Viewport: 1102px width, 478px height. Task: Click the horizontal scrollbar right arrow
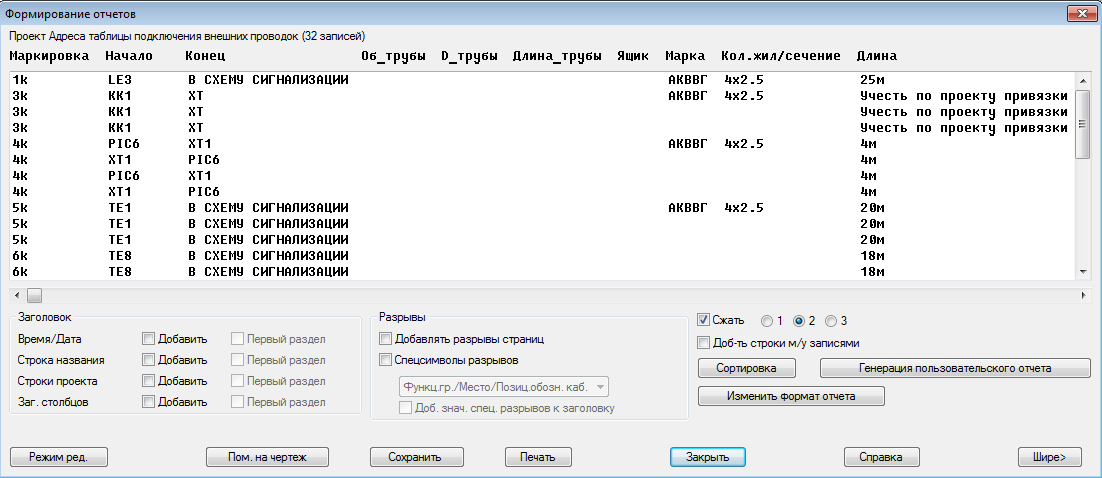[x=1082, y=296]
